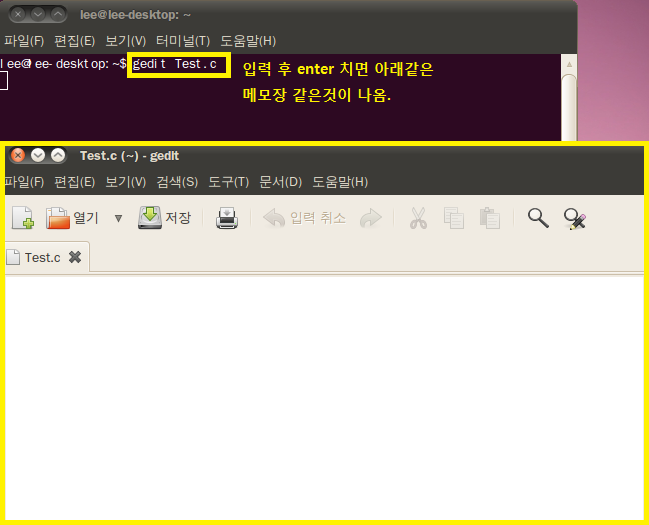Open gedit 문서(D) menu
This screenshot has width=649, height=525.
coord(280,182)
